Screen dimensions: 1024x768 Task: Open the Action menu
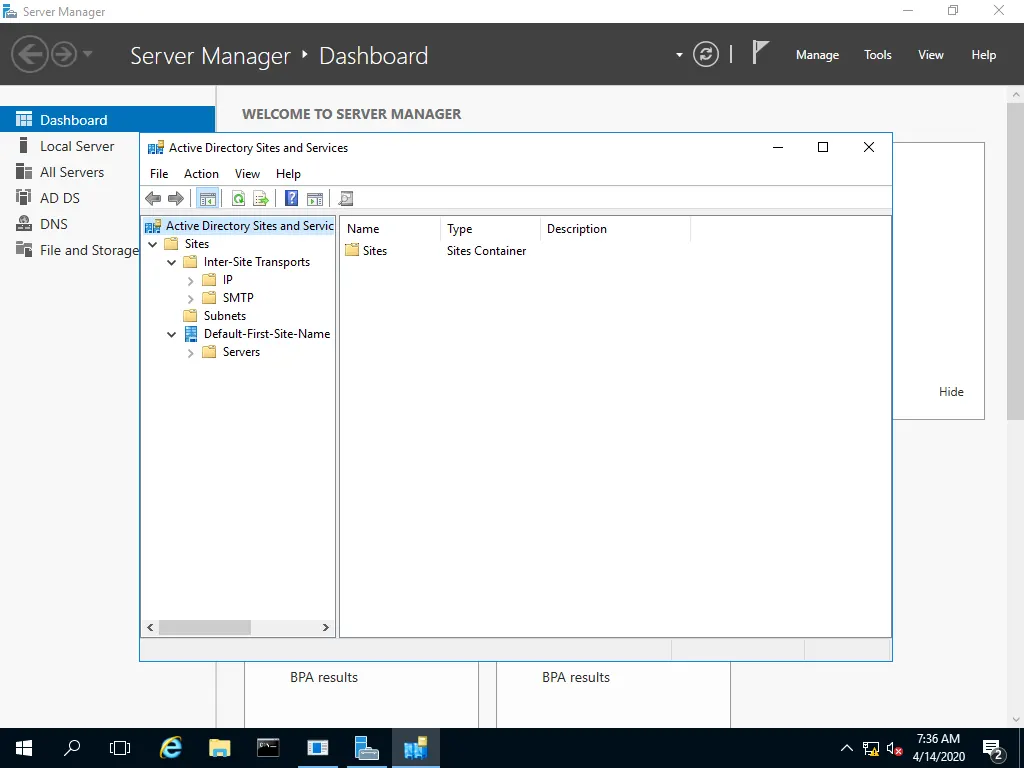click(x=201, y=174)
